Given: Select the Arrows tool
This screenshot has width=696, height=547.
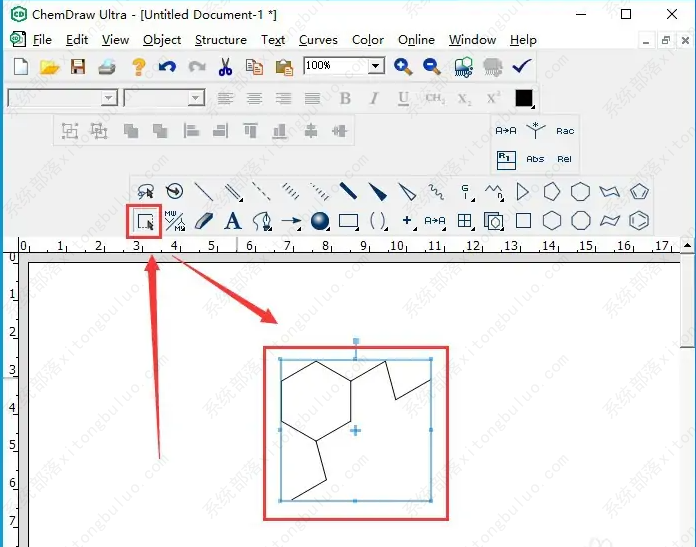Looking at the screenshot, I should point(291,221).
